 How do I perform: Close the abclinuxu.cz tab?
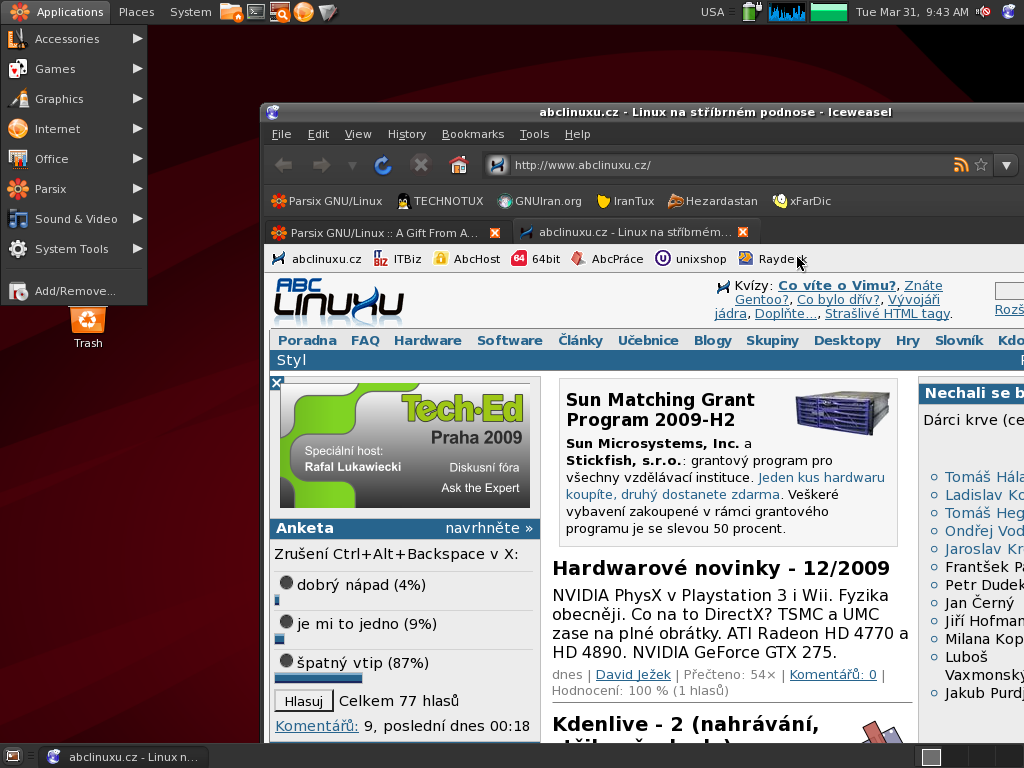tap(743, 232)
